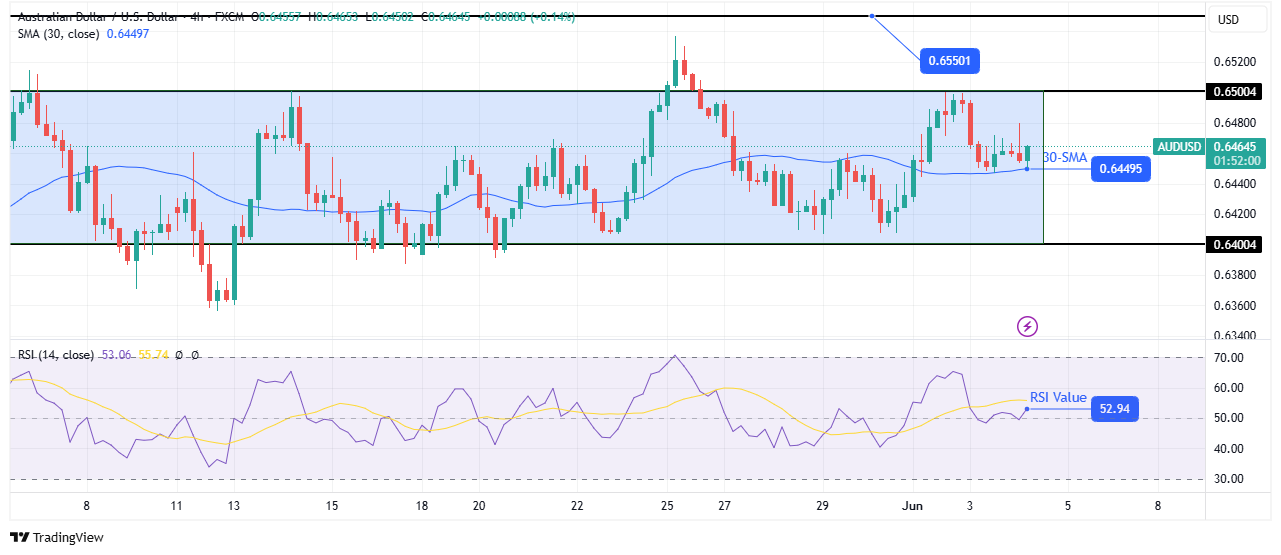This screenshot has width=1281, height=555.
Task: Click the RSI Value text annotation
Action: [x=1058, y=397]
